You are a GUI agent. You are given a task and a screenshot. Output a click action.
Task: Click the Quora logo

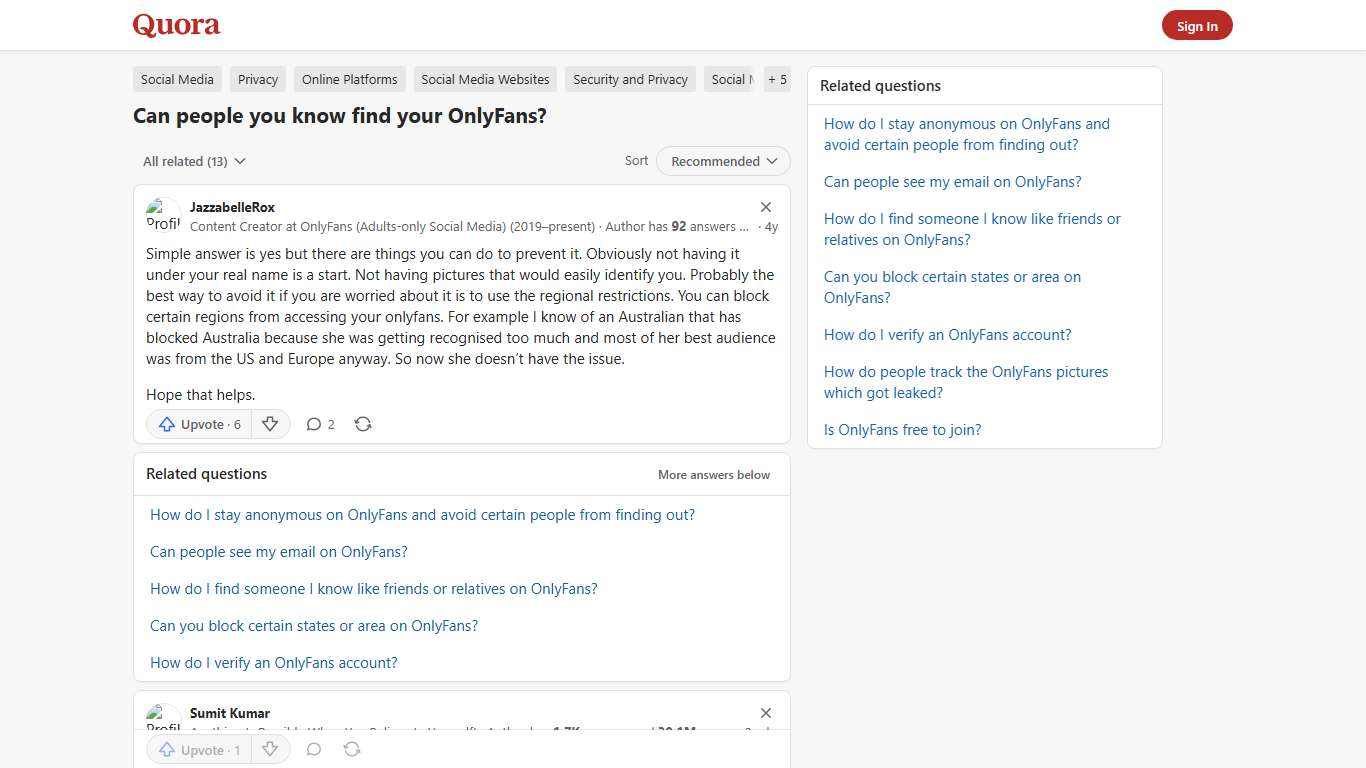click(175, 25)
